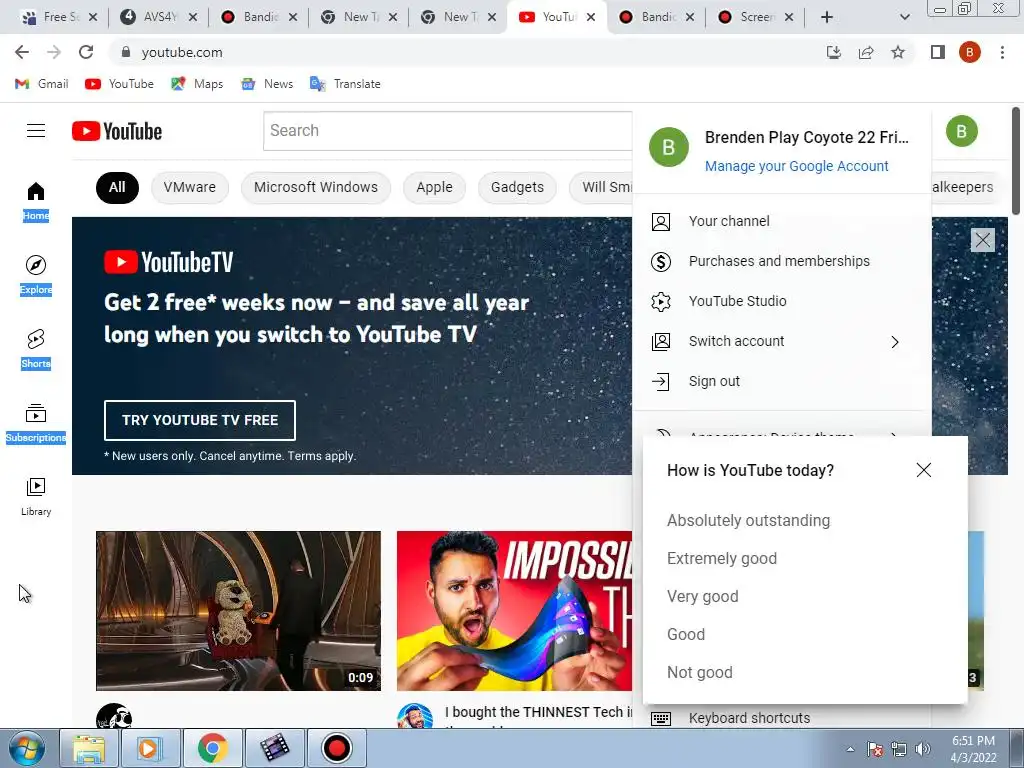Click browser Back arrow
Screen dimensions: 1024x768
22,52
